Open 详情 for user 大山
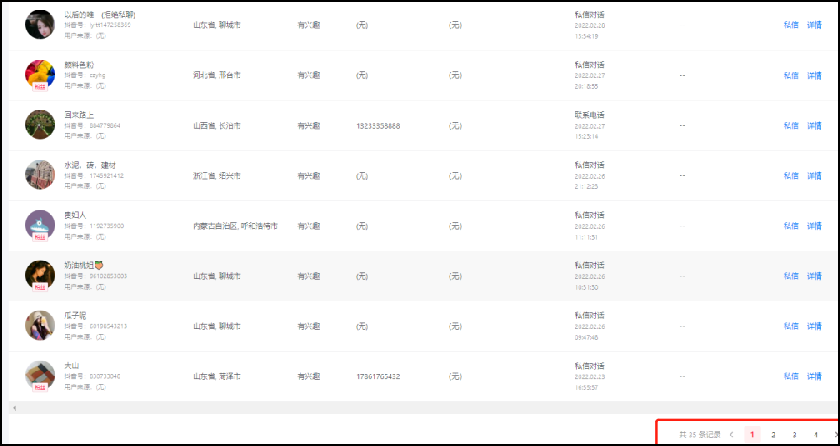Image resolution: width=840 pixels, height=446 pixels. pos(814,376)
